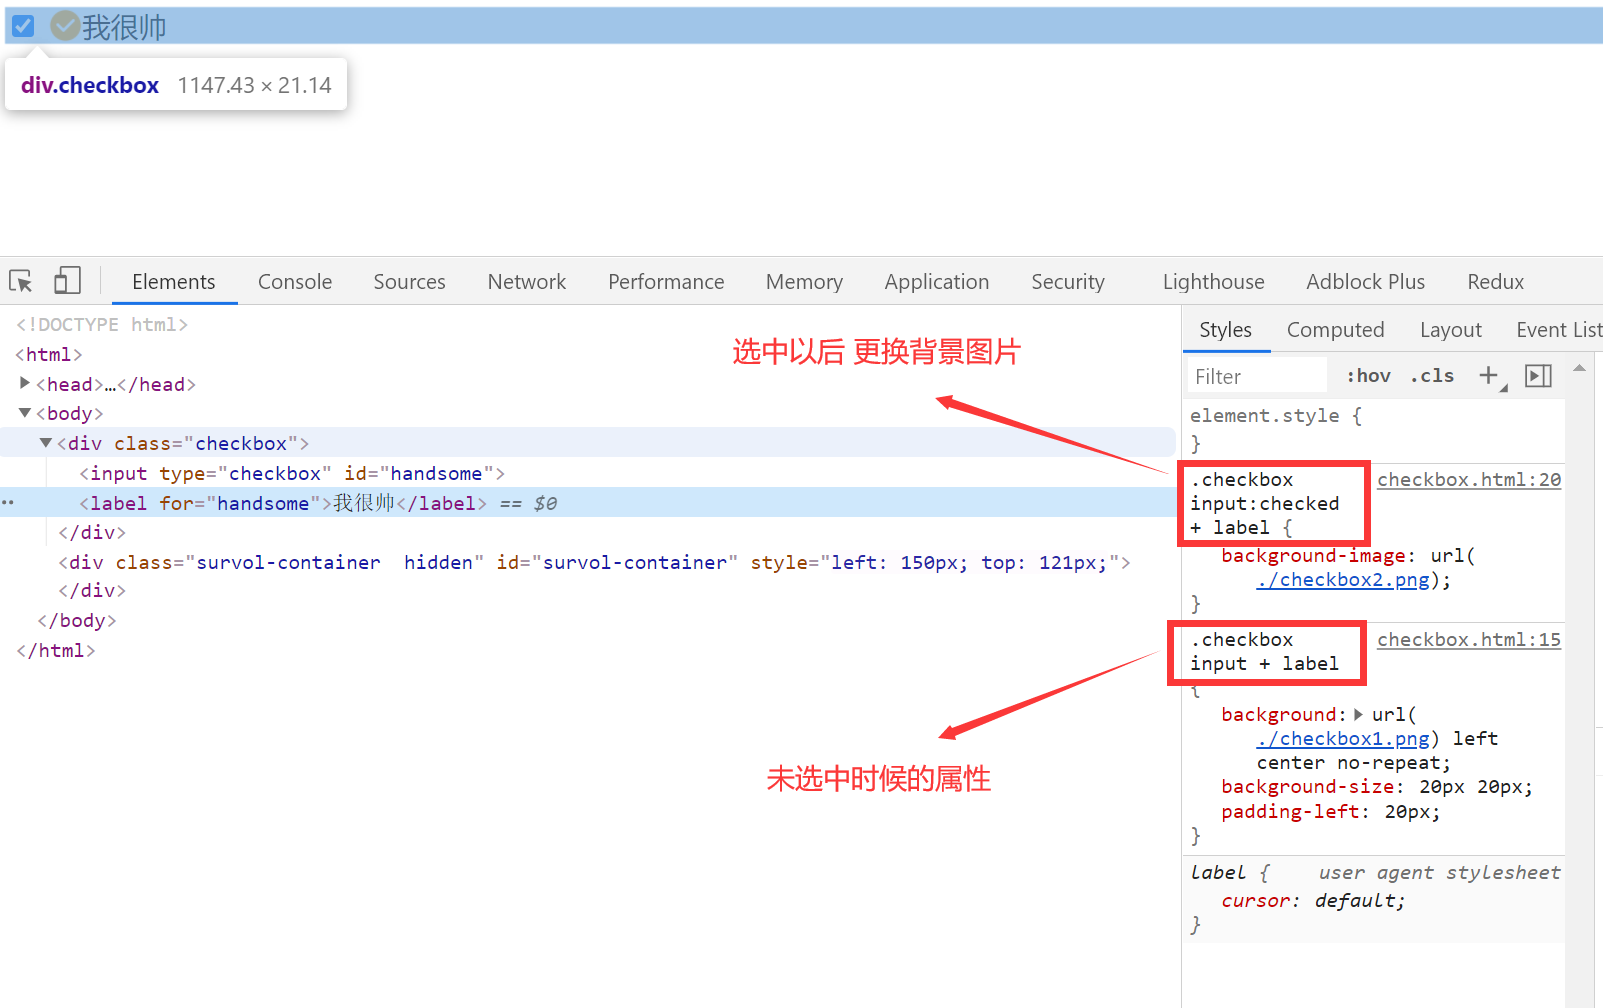Open the checkbox.html:20 source link
The image size is (1603, 1008).
pos(1468,480)
